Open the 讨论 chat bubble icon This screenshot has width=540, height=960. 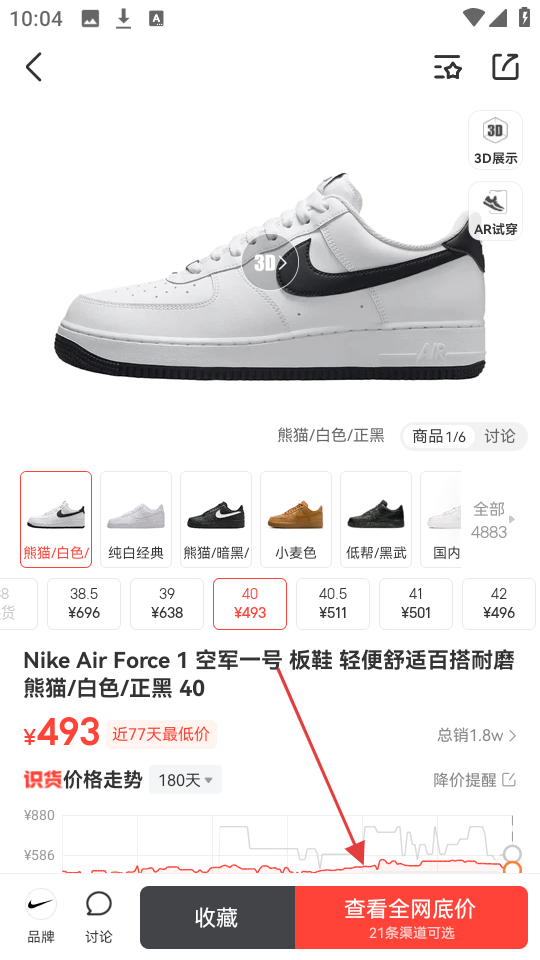pyautogui.click(x=99, y=916)
